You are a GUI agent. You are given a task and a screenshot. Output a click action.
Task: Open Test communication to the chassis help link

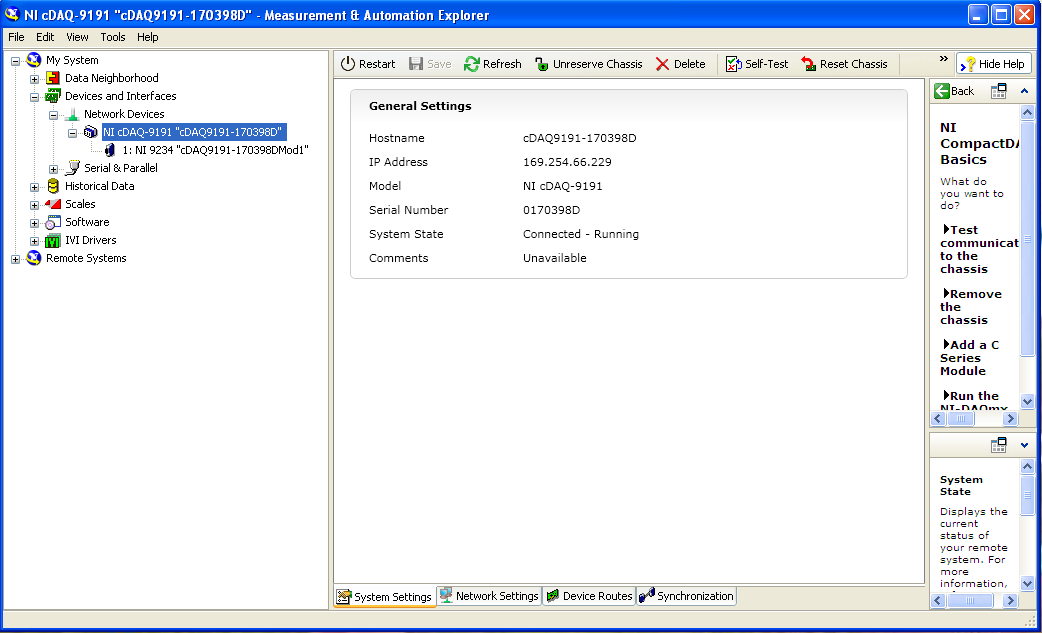[979, 249]
